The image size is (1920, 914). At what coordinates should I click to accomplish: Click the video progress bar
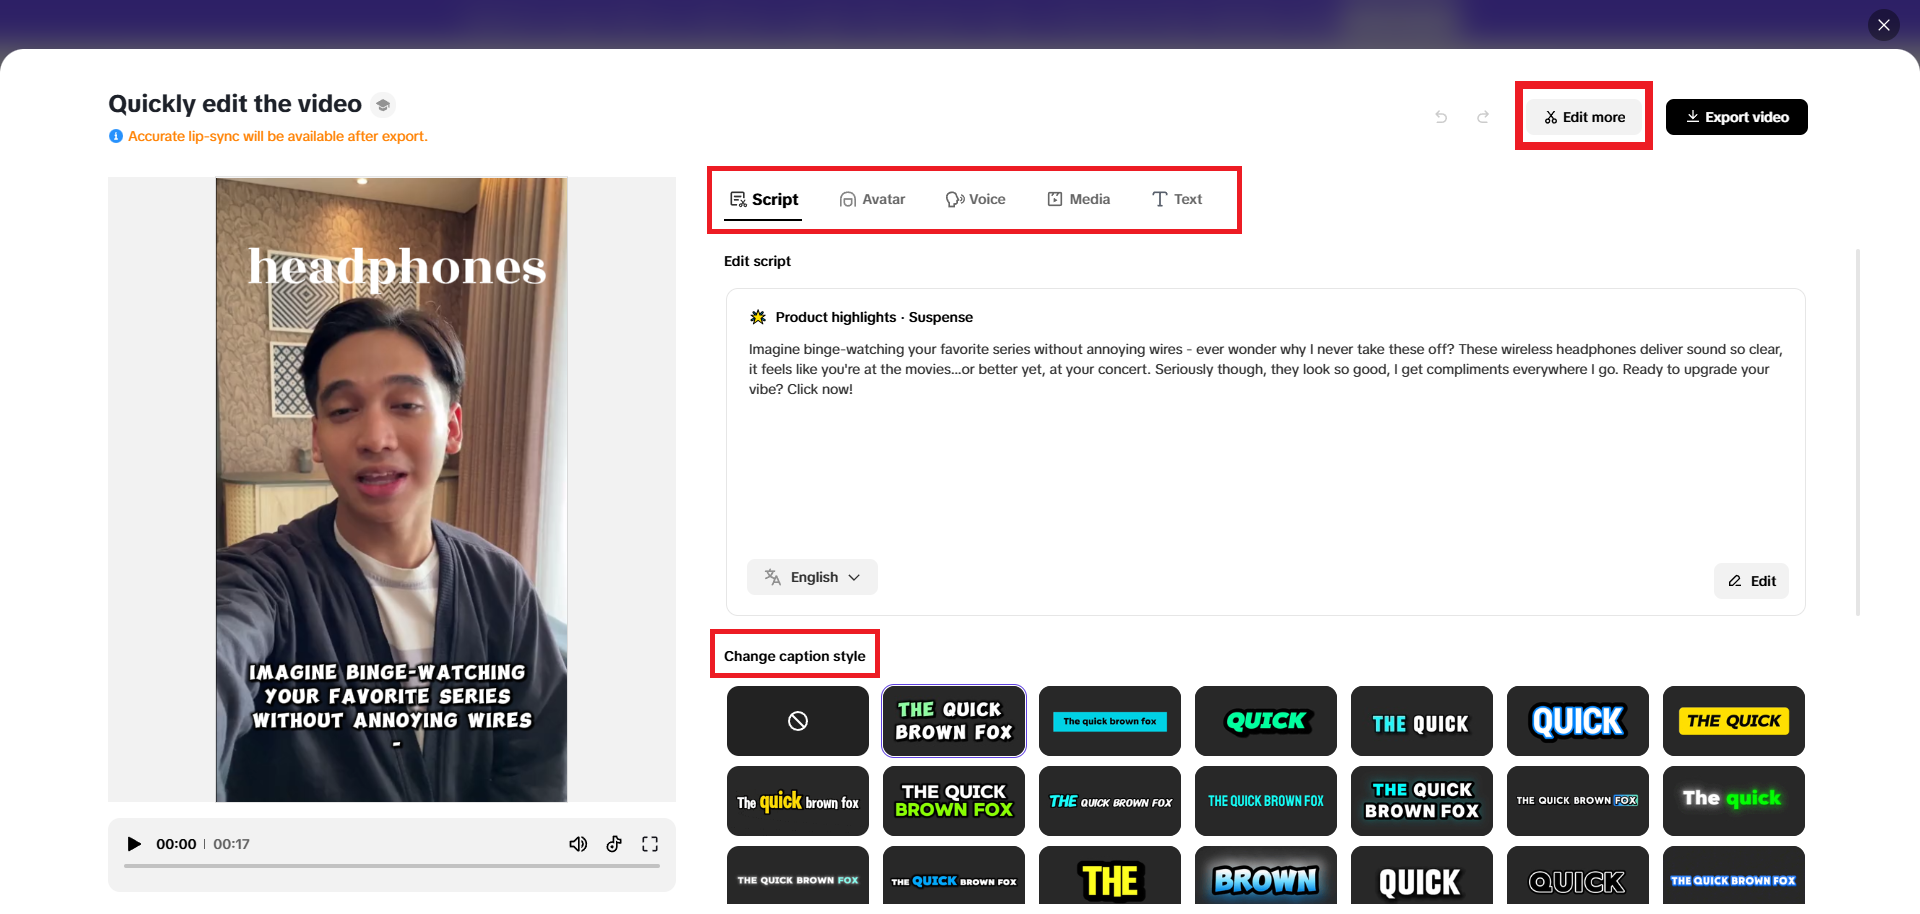(392, 866)
